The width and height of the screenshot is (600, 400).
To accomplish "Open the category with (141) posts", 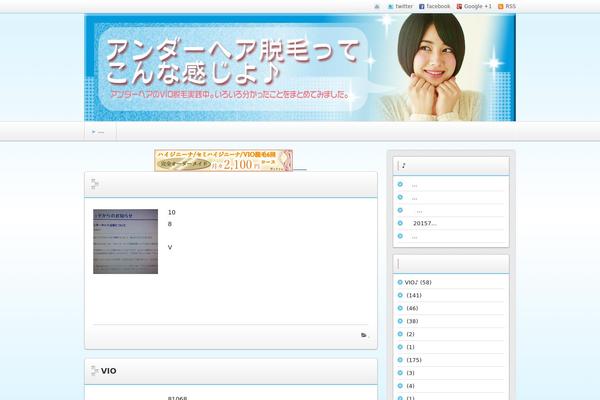I will point(414,296).
